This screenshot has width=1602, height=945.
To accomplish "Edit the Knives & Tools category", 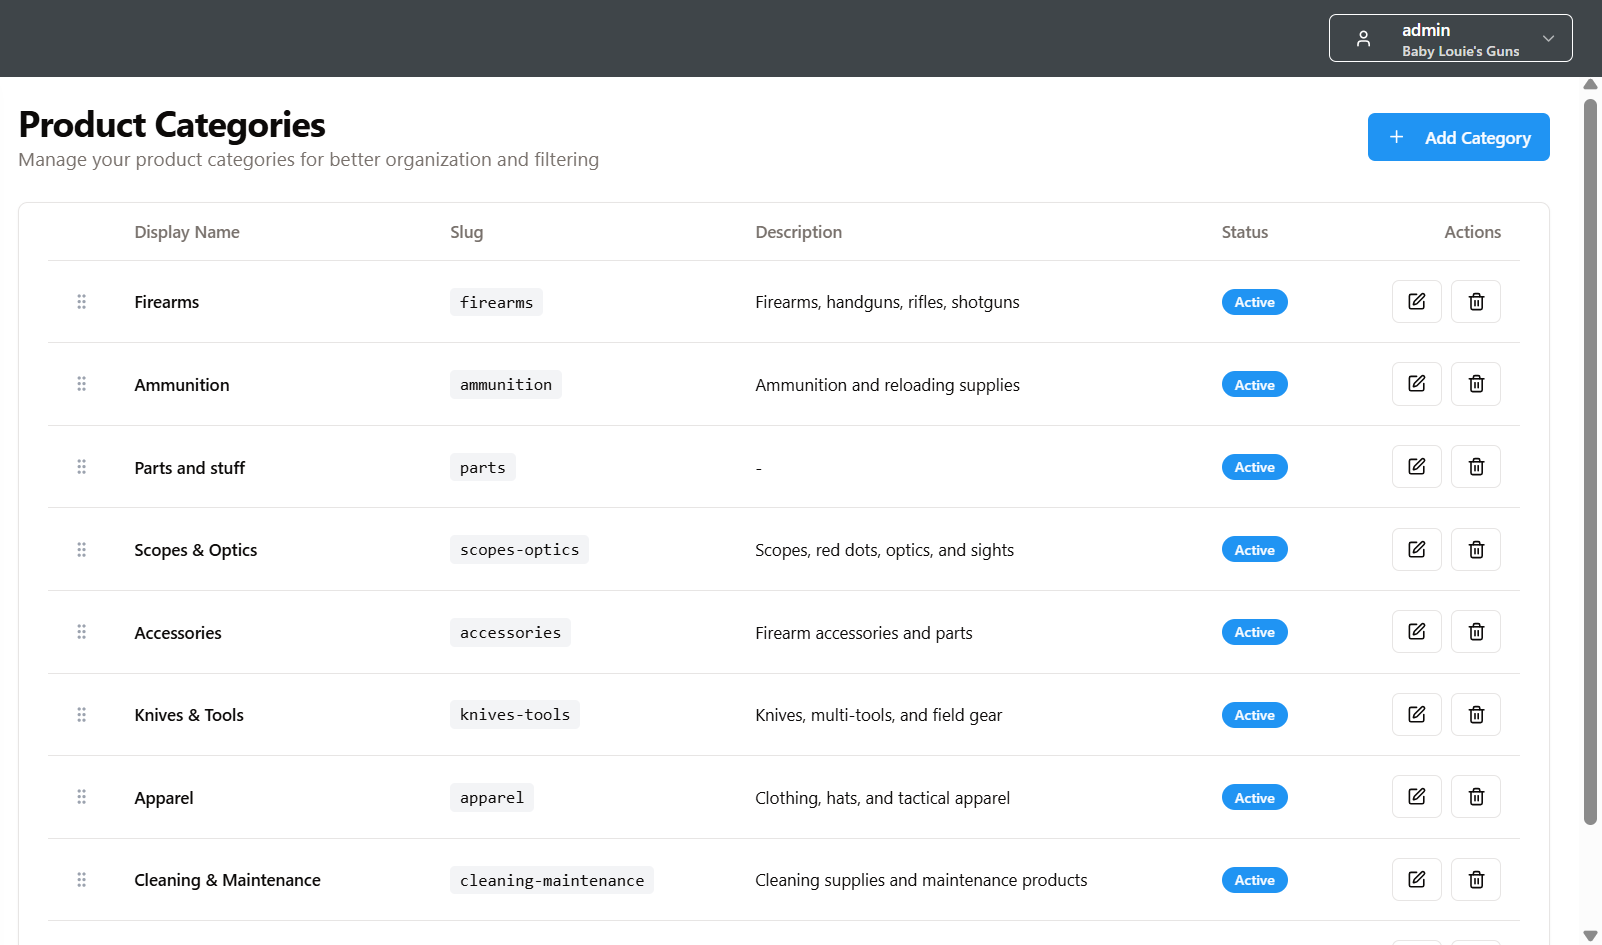I will (1416, 715).
